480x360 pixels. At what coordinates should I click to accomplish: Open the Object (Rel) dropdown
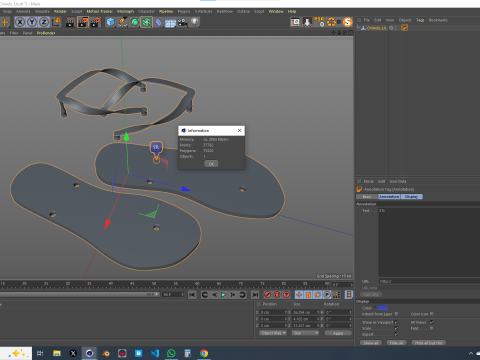point(273,333)
